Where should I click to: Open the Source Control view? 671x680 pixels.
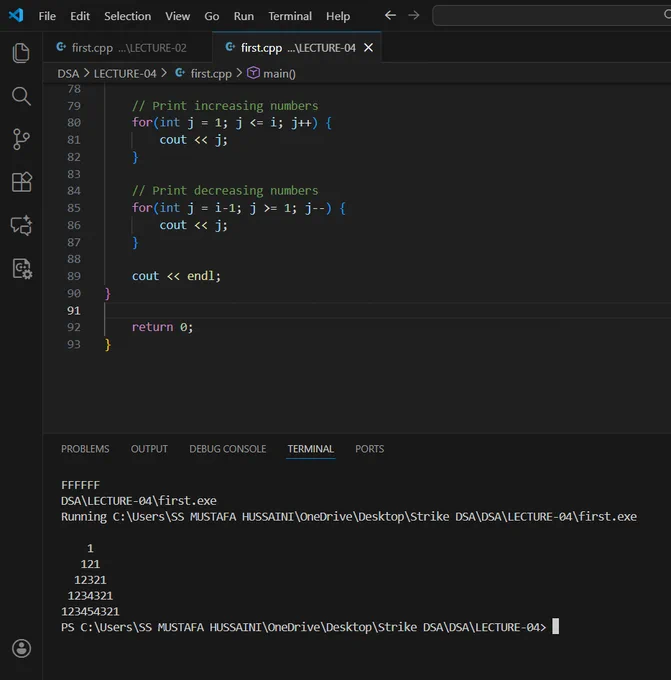(21, 139)
